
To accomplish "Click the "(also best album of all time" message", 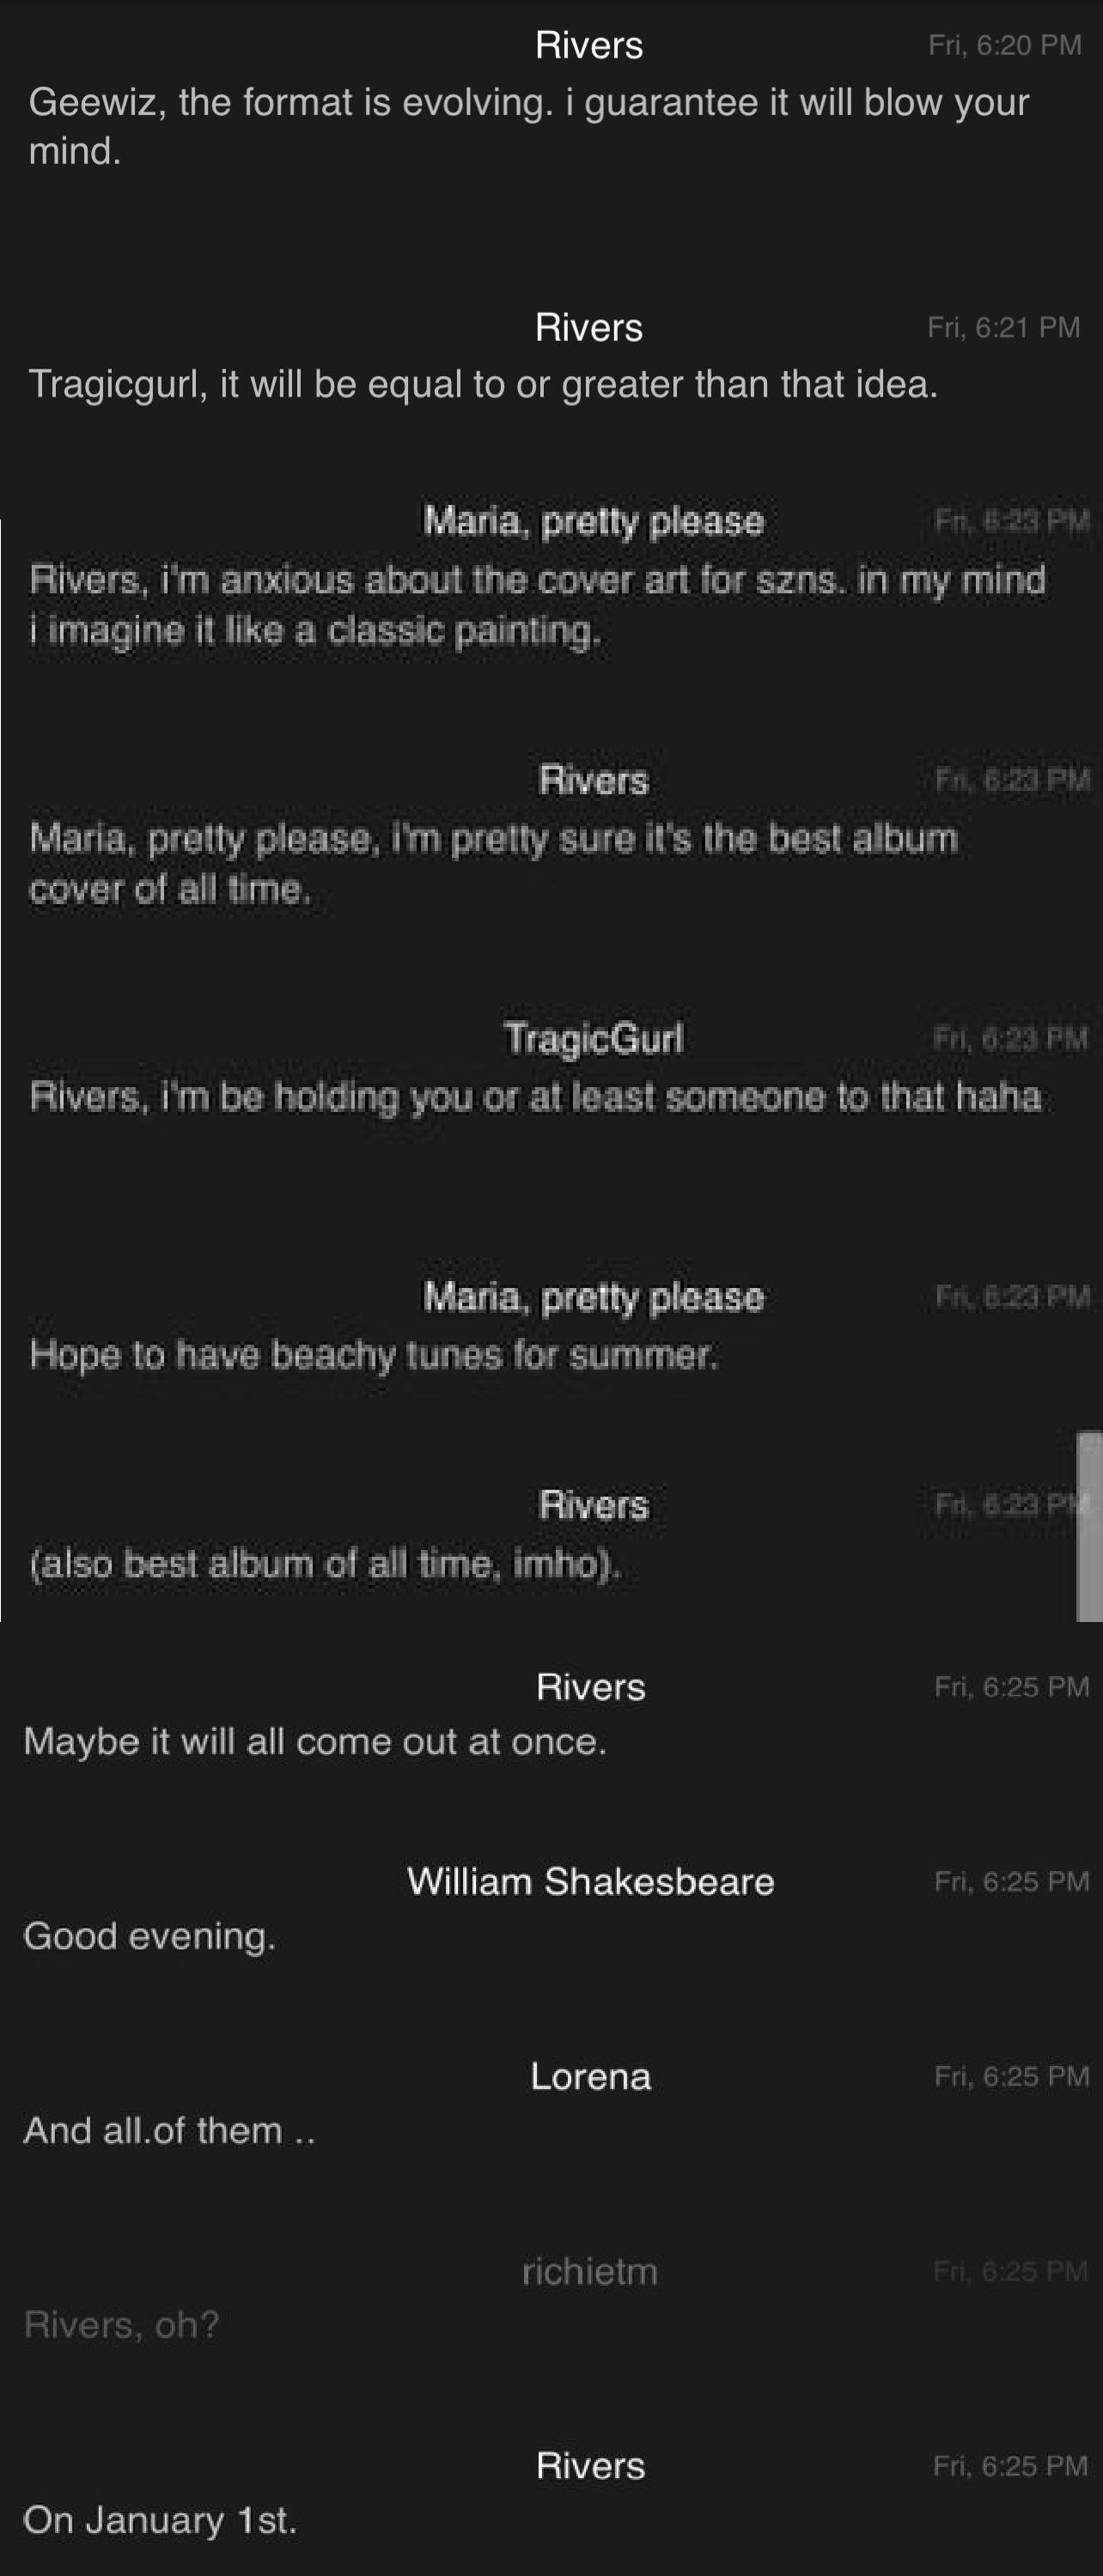I will point(325,1563).
